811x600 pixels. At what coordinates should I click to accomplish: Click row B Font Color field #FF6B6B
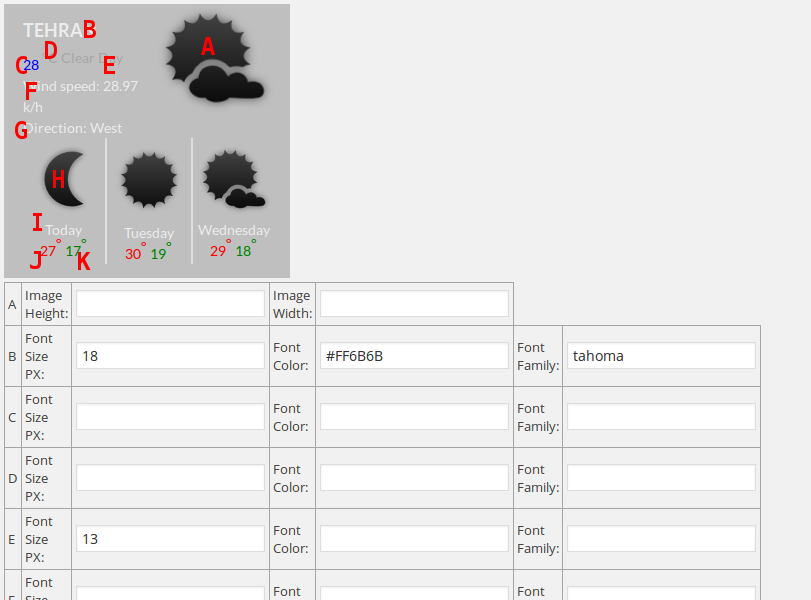coord(414,356)
